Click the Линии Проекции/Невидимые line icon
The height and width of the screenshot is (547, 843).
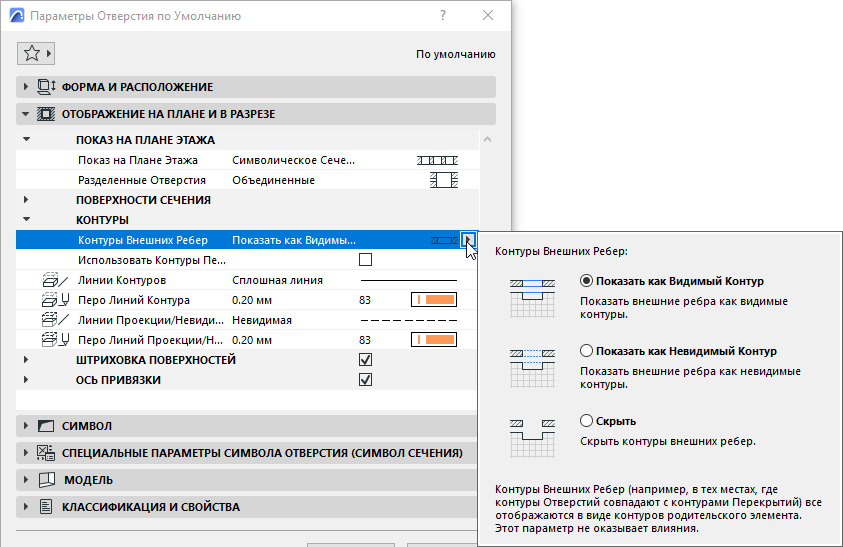click(55, 320)
